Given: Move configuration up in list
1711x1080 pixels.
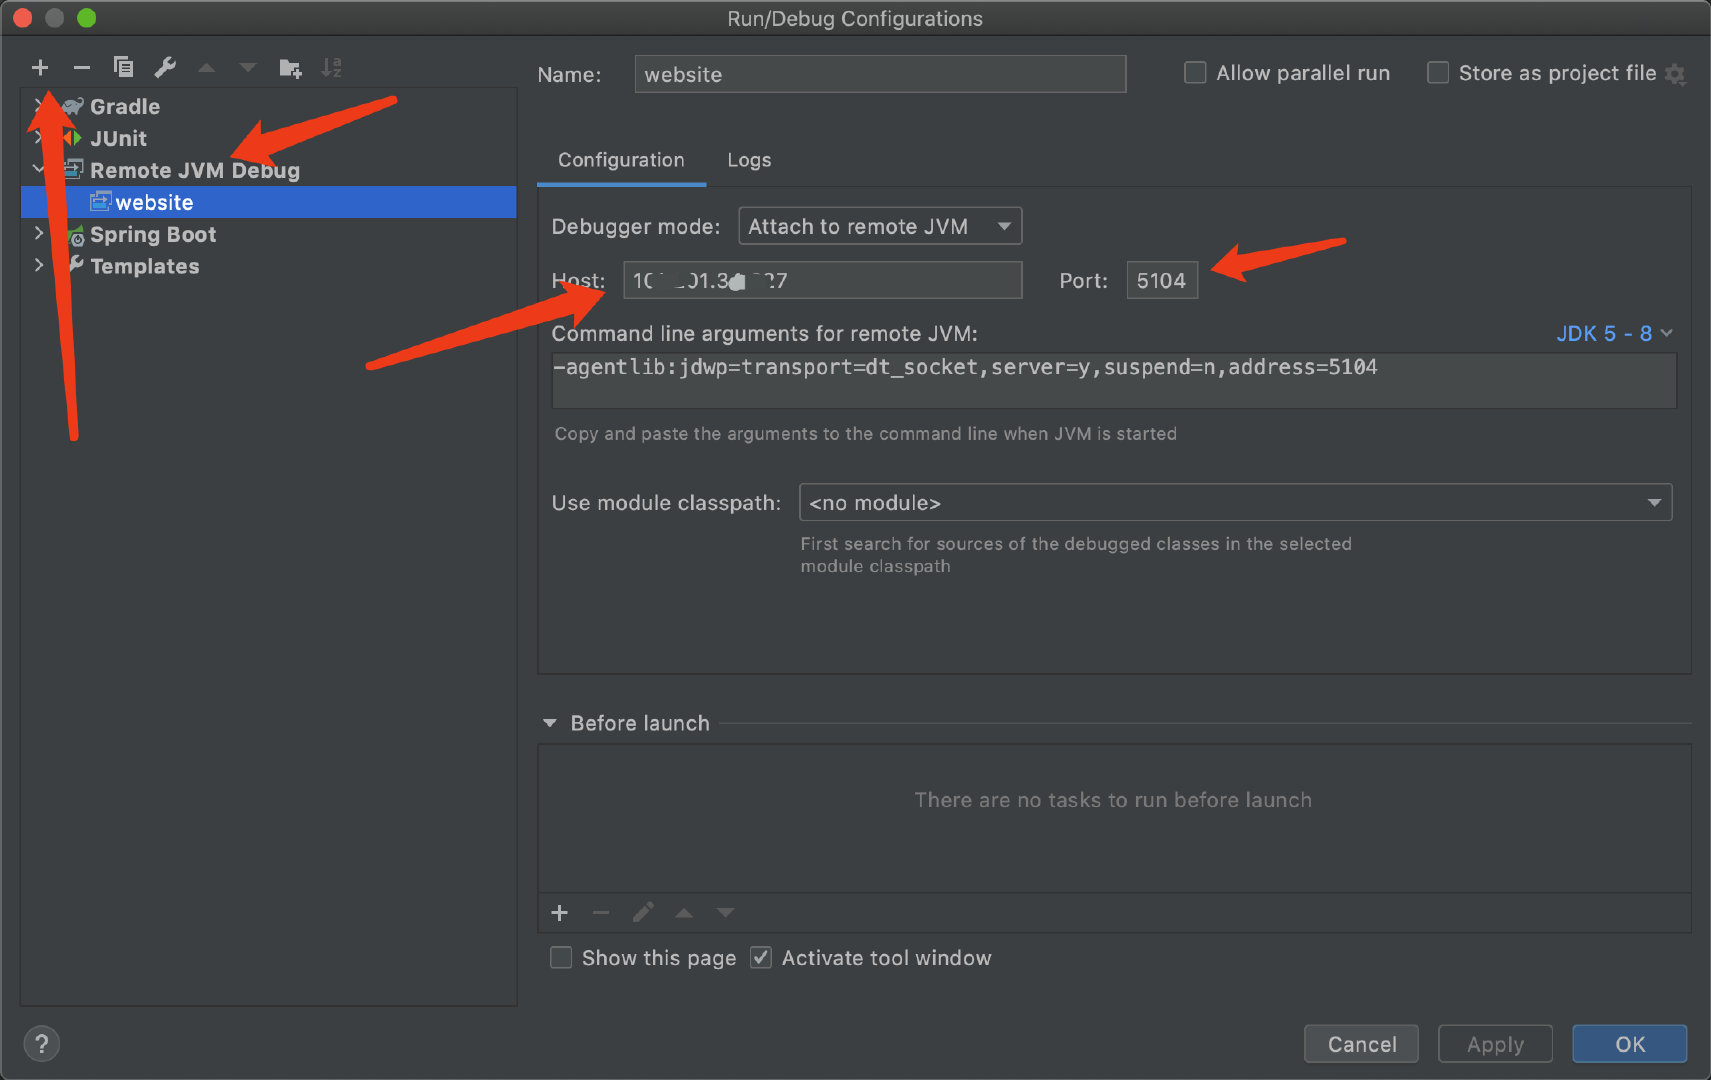Looking at the screenshot, I should pos(206,68).
